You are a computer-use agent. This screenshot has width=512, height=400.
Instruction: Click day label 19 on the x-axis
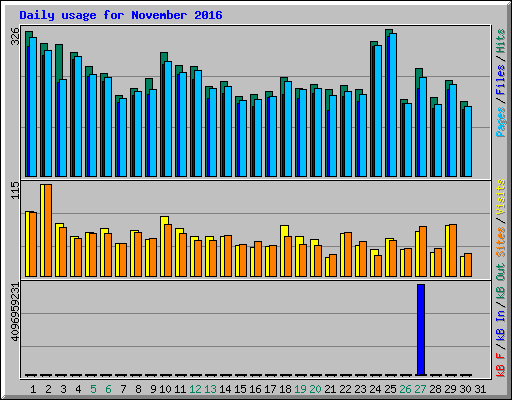click(300, 389)
